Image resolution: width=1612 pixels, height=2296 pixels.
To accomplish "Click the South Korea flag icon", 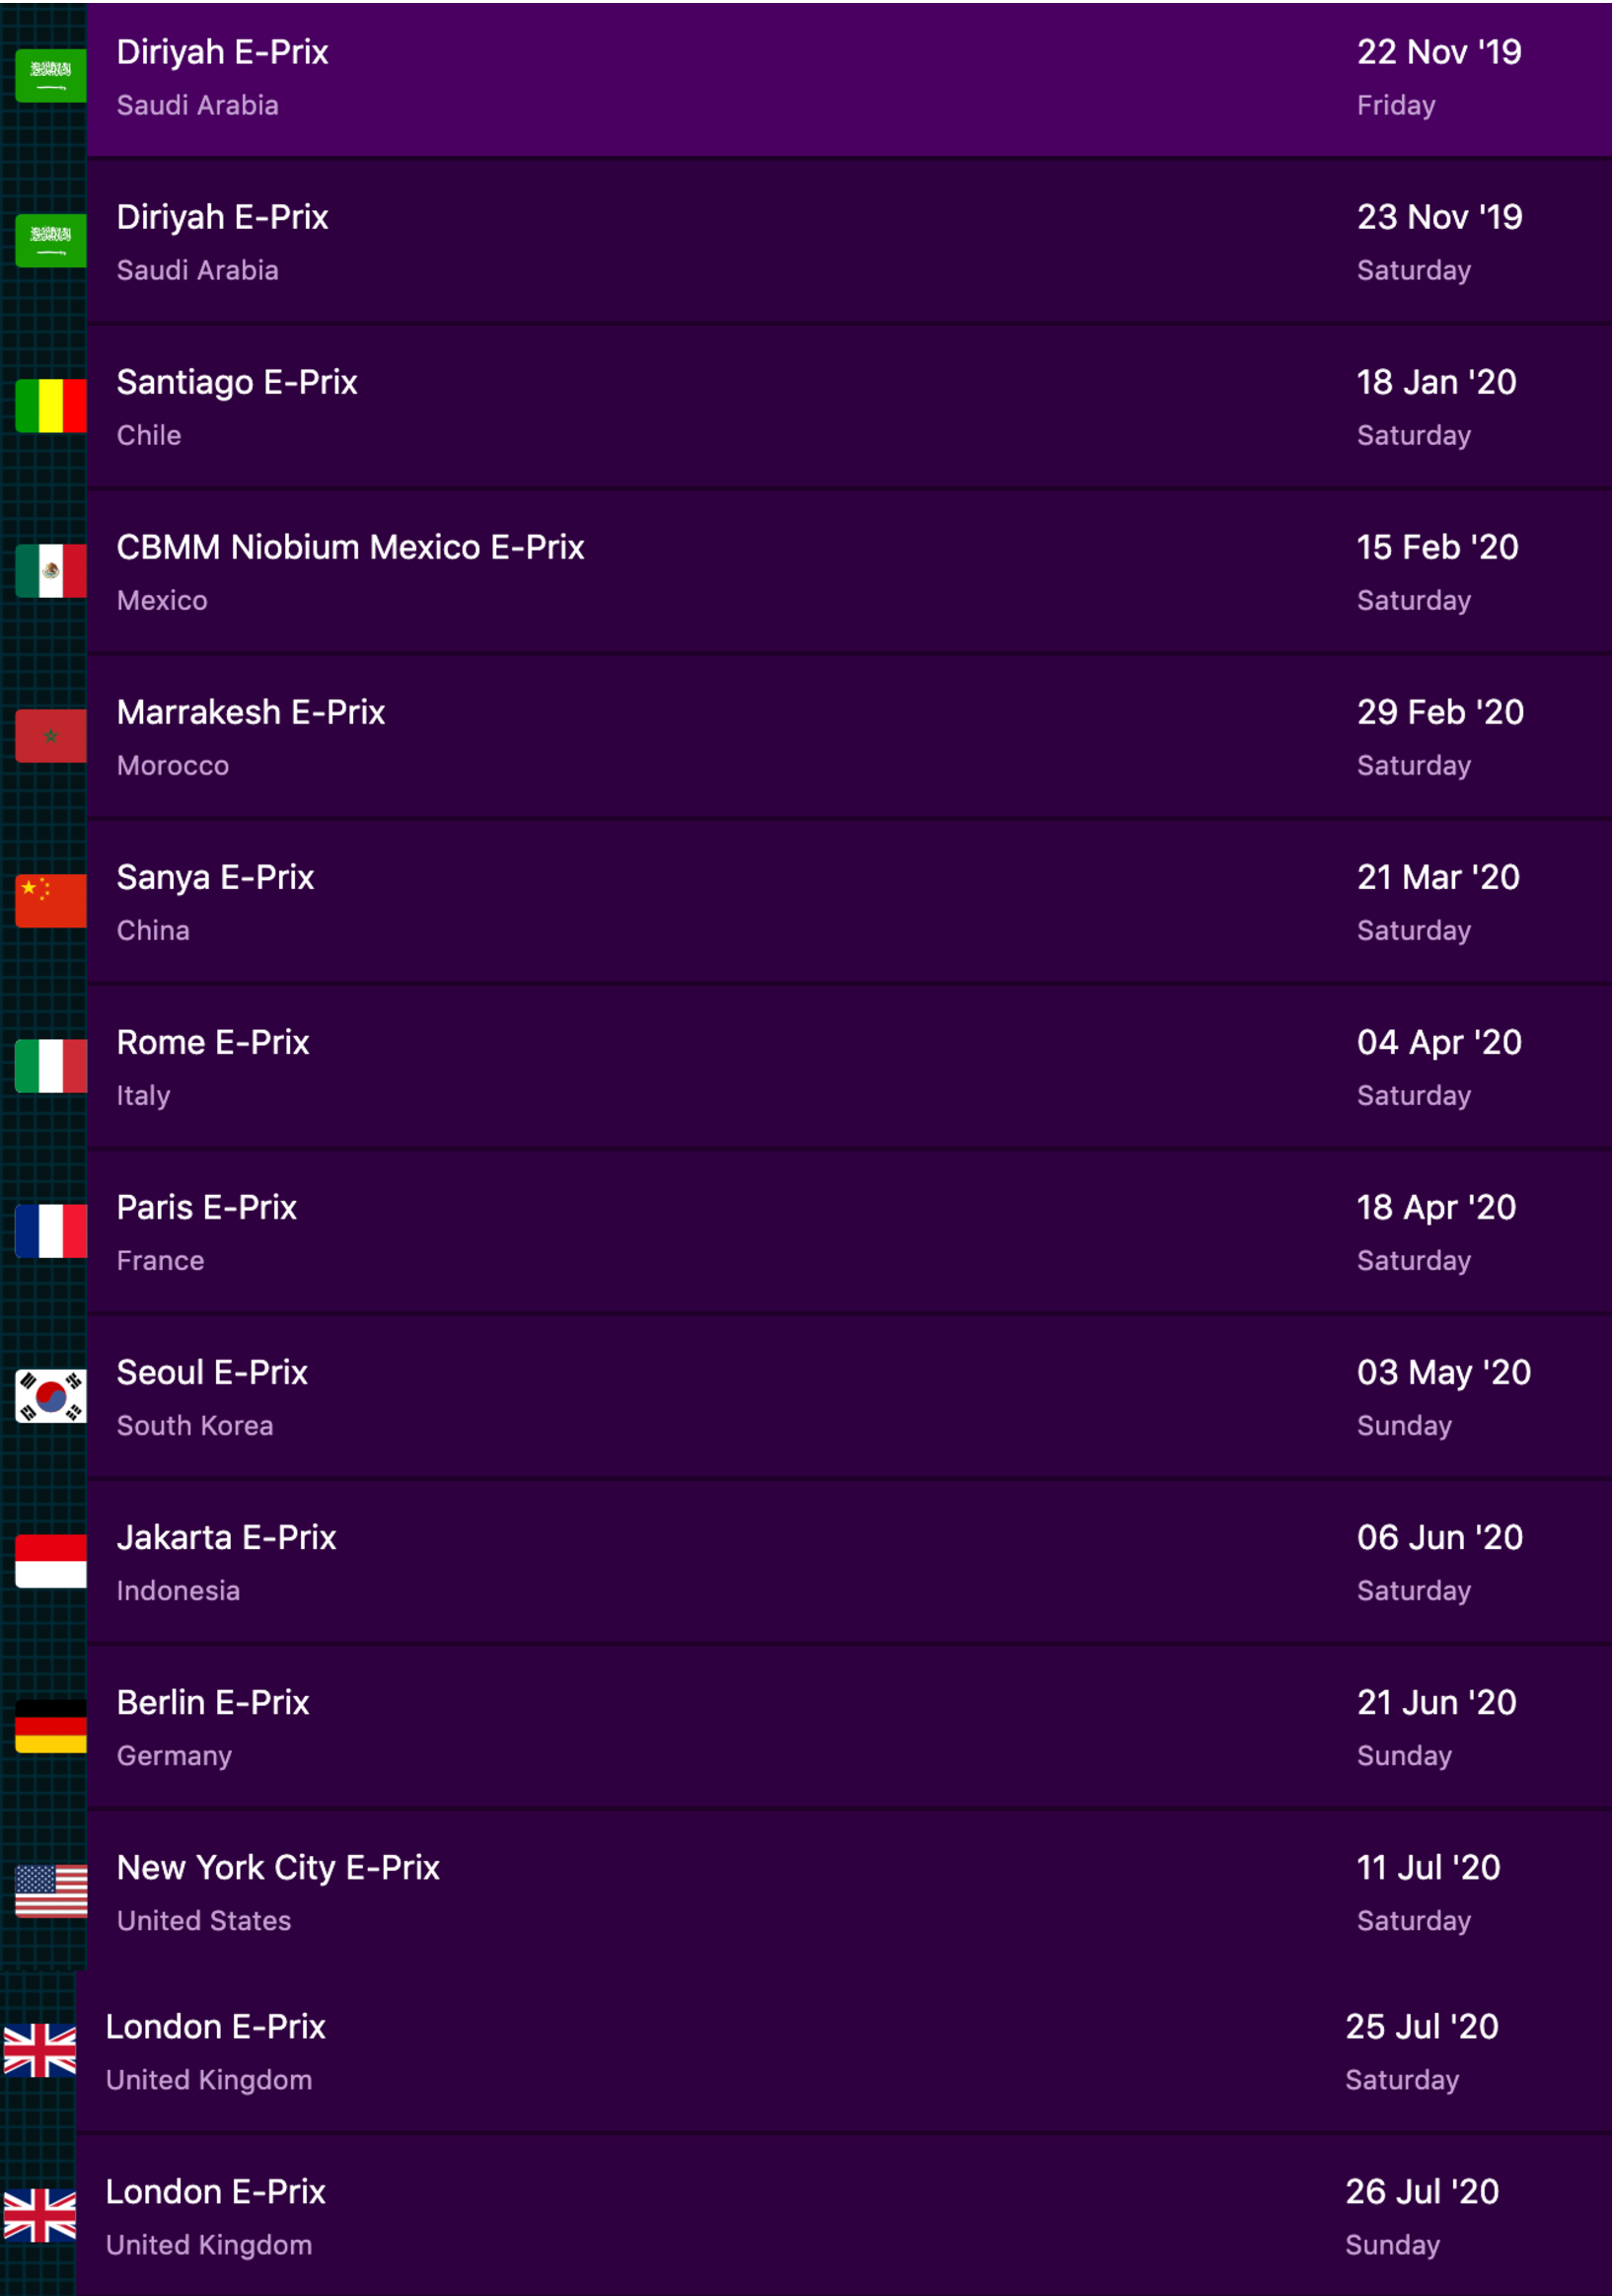I will tap(50, 1396).
